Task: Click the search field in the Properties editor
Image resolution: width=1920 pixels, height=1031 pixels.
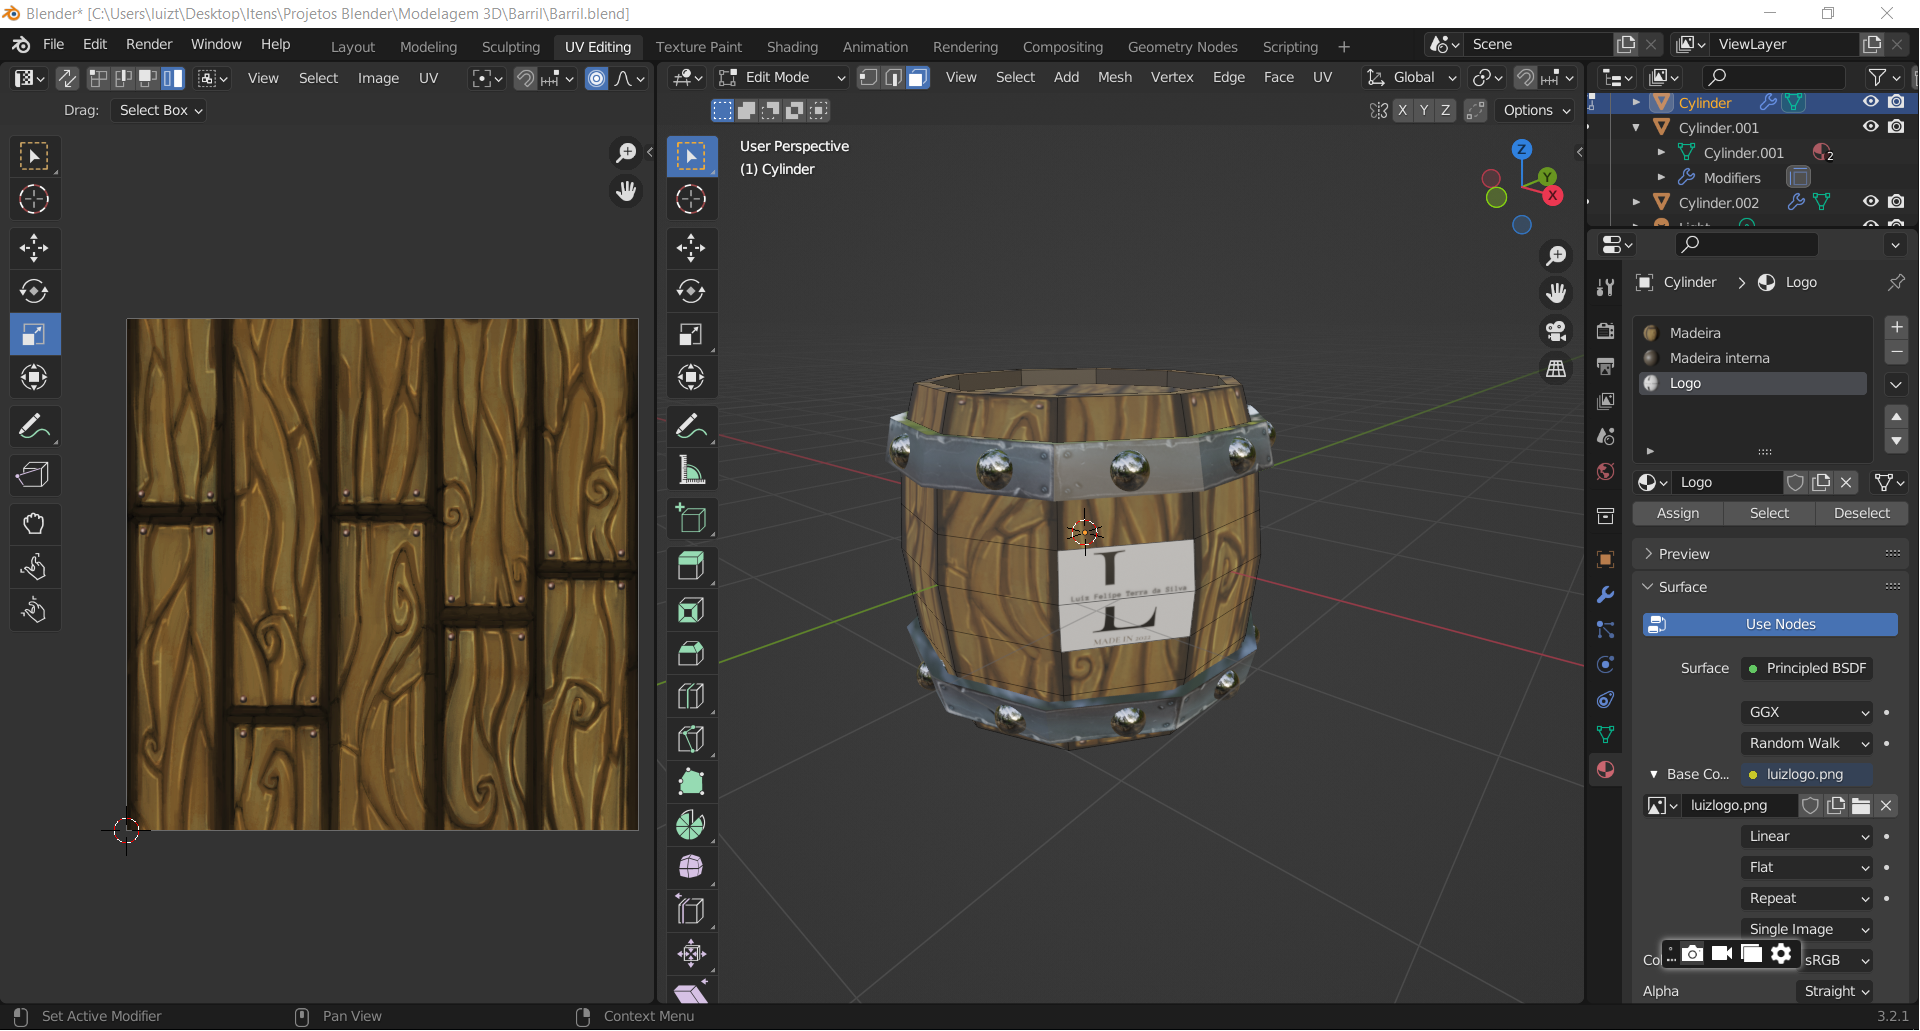Action: (x=1746, y=244)
